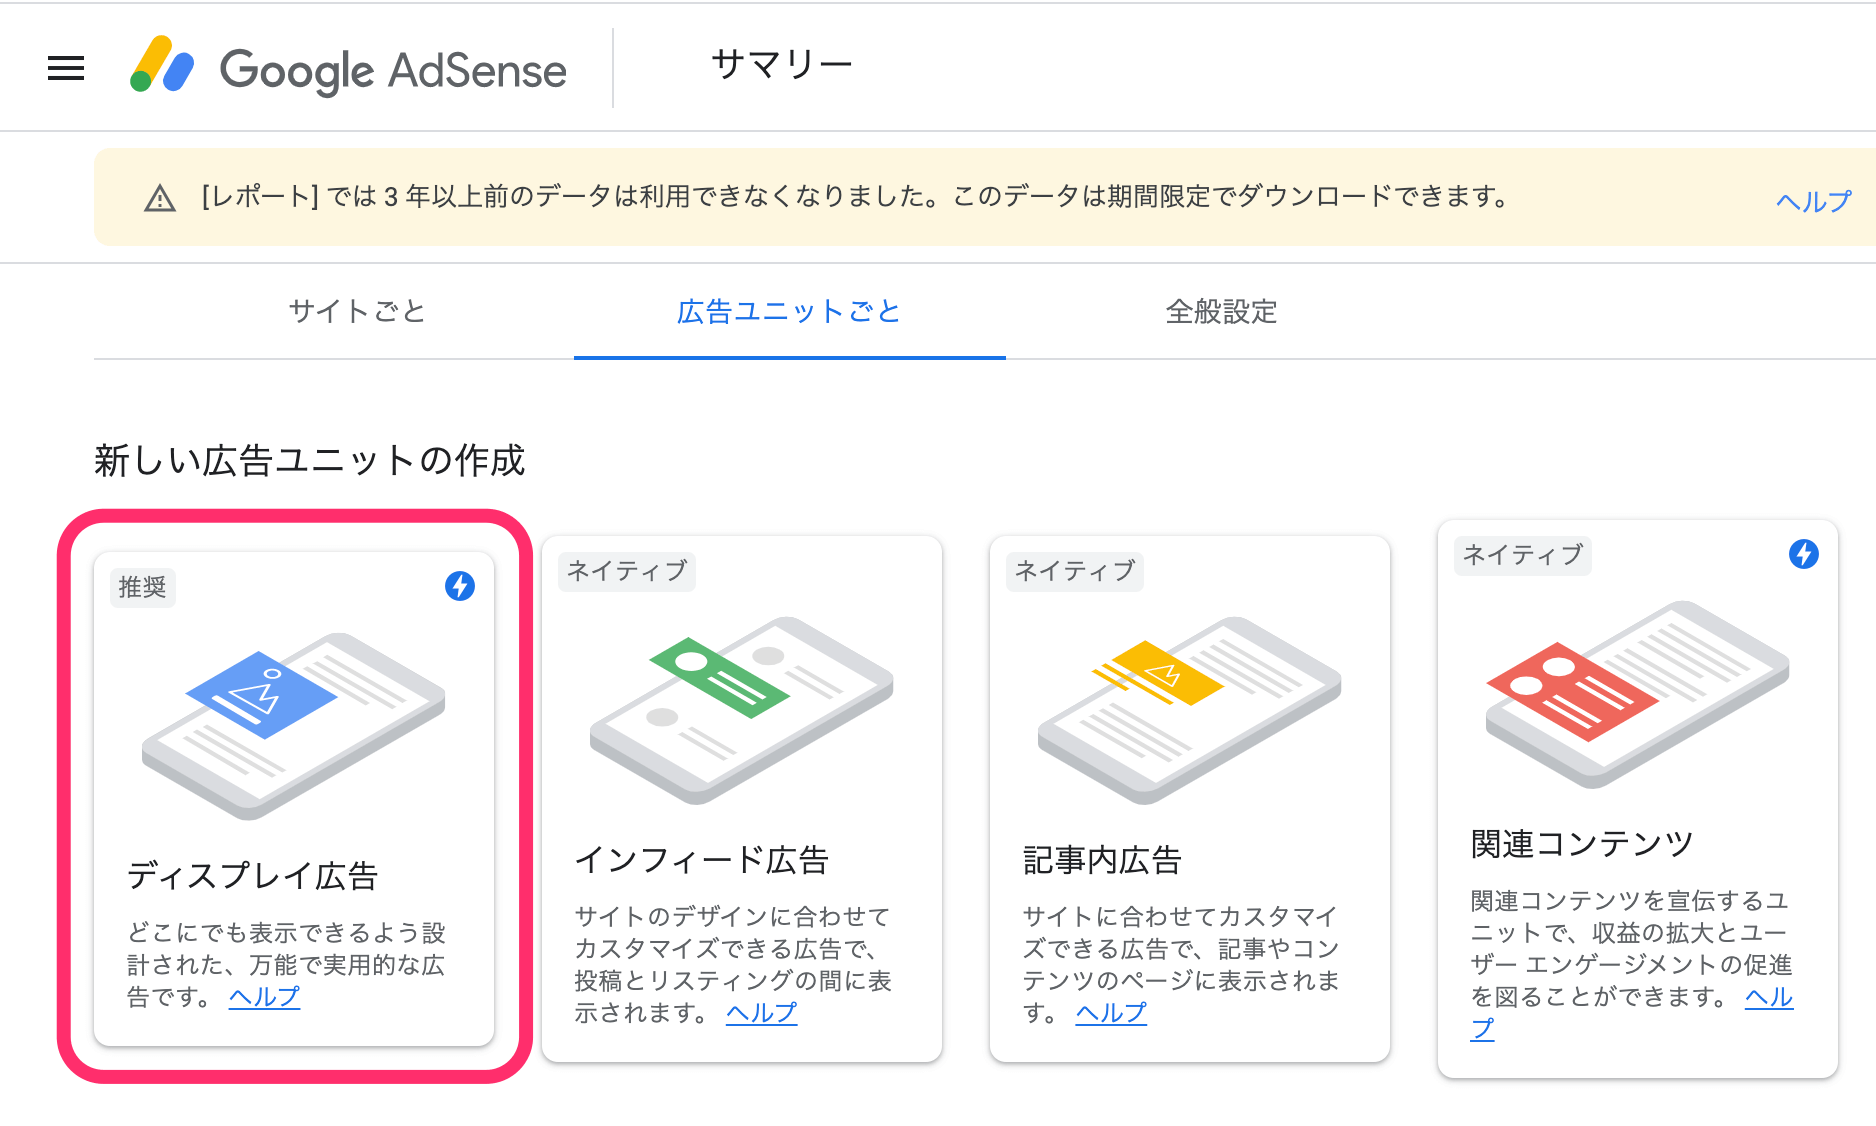Click the AMP lightning icon on 関連コンテンツ card
Screen dimensions: 1876x1126
(x=1803, y=554)
